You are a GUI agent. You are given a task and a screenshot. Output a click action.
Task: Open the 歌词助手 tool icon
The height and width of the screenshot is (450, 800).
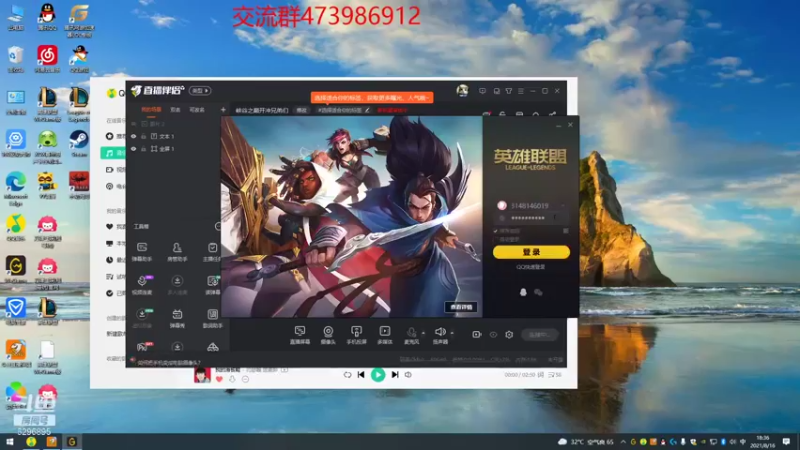[x=212, y=314]
